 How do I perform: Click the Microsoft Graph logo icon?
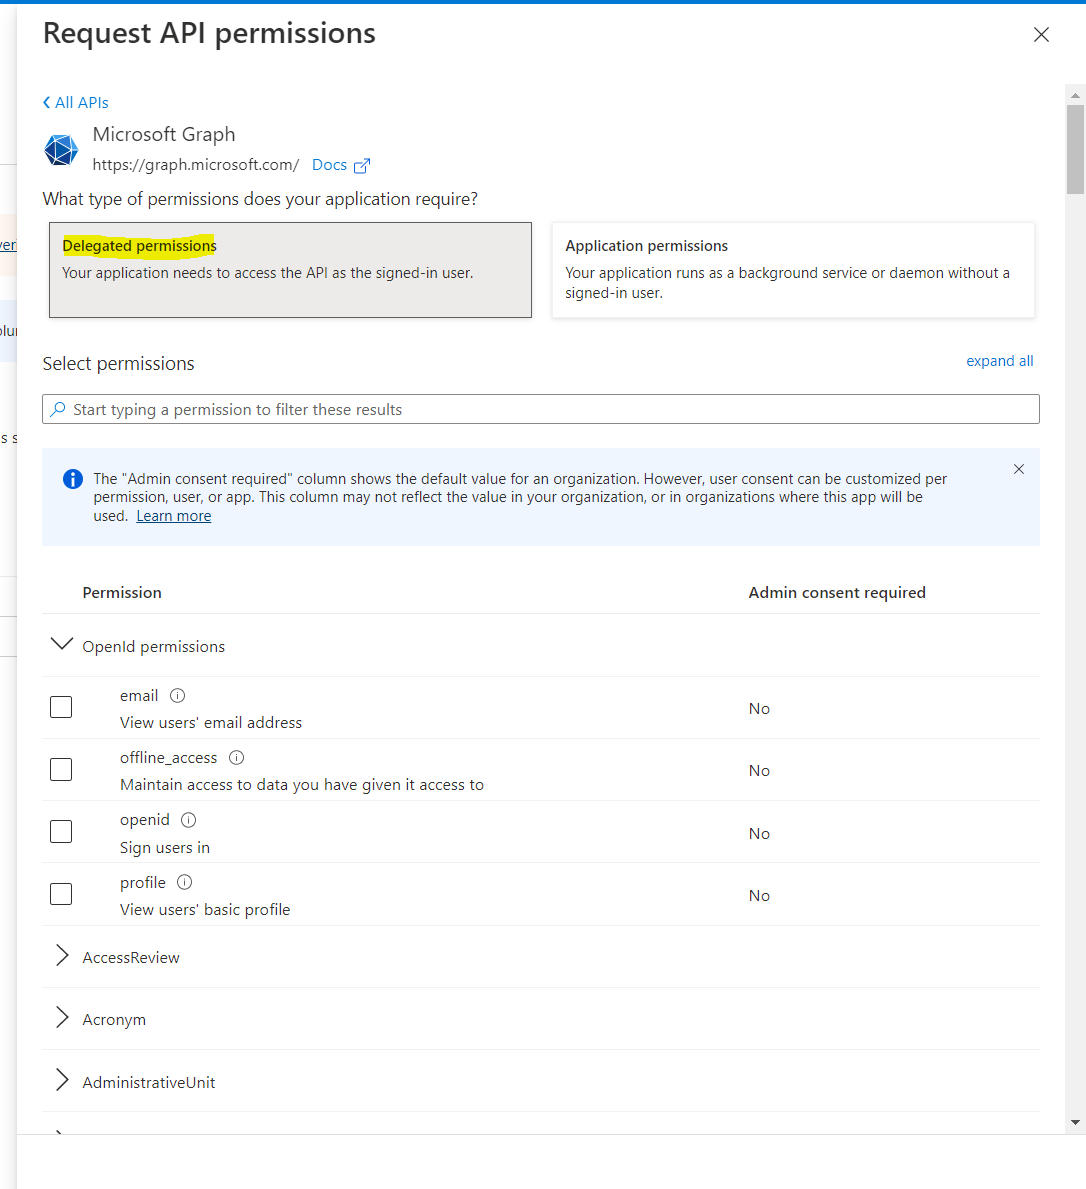(61, 150)
